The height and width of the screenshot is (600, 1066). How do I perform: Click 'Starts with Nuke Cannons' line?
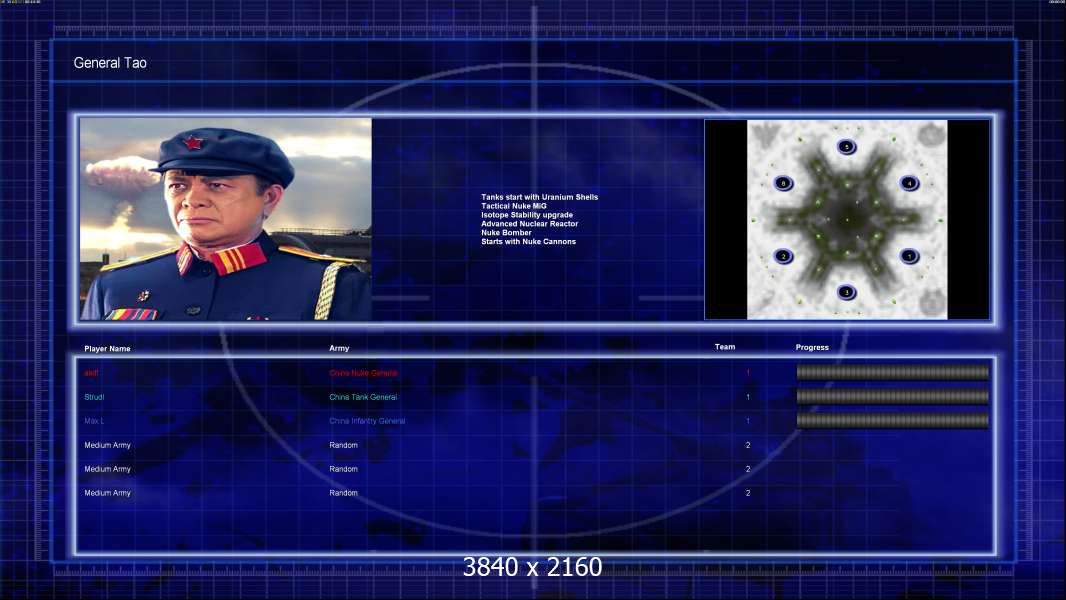[x=528, y=241]
